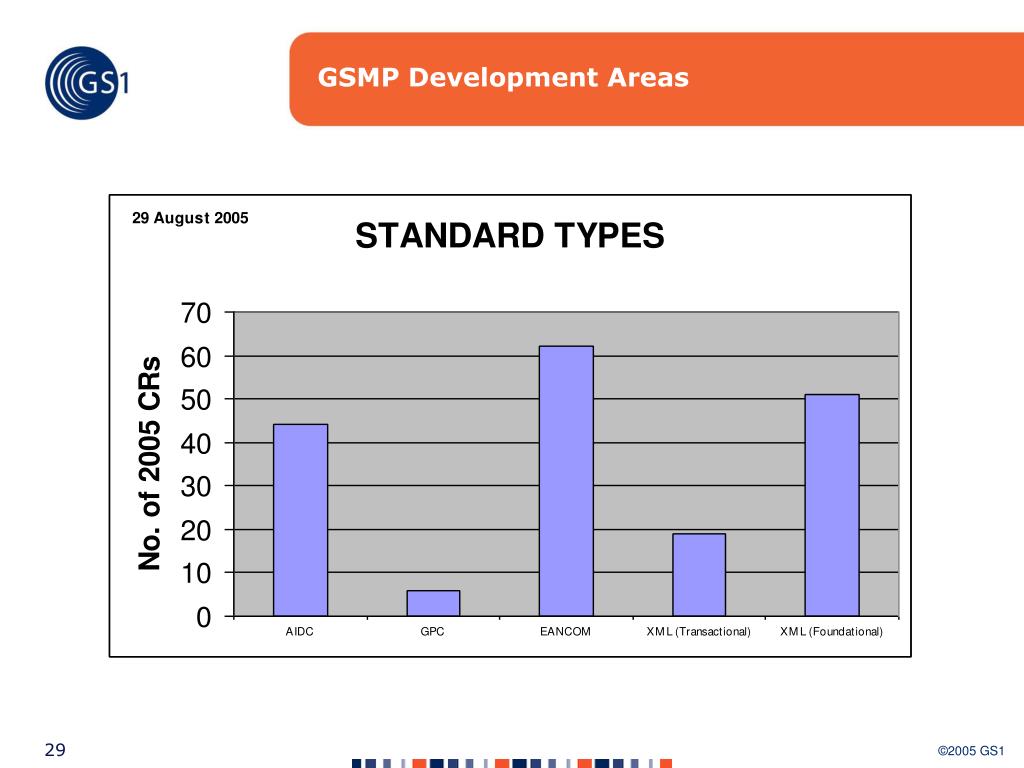Click the AIDC axis label
This screenshot has width=1024, height=768.
click(299, 632)
